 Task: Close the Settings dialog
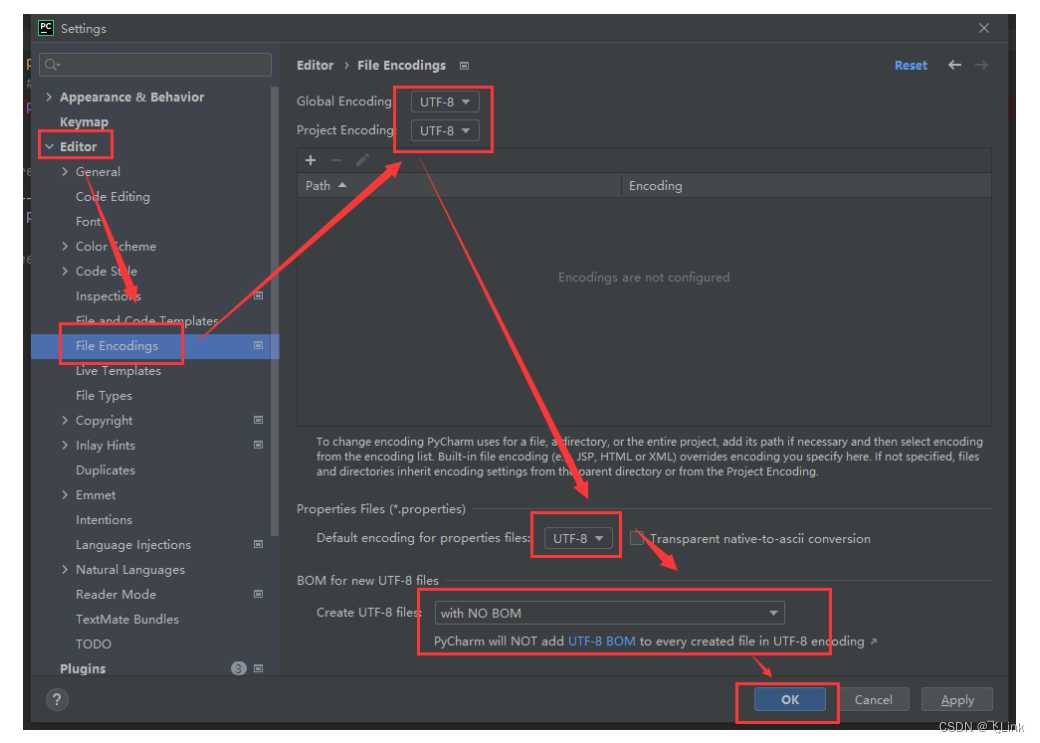click(x=984, y=28)
